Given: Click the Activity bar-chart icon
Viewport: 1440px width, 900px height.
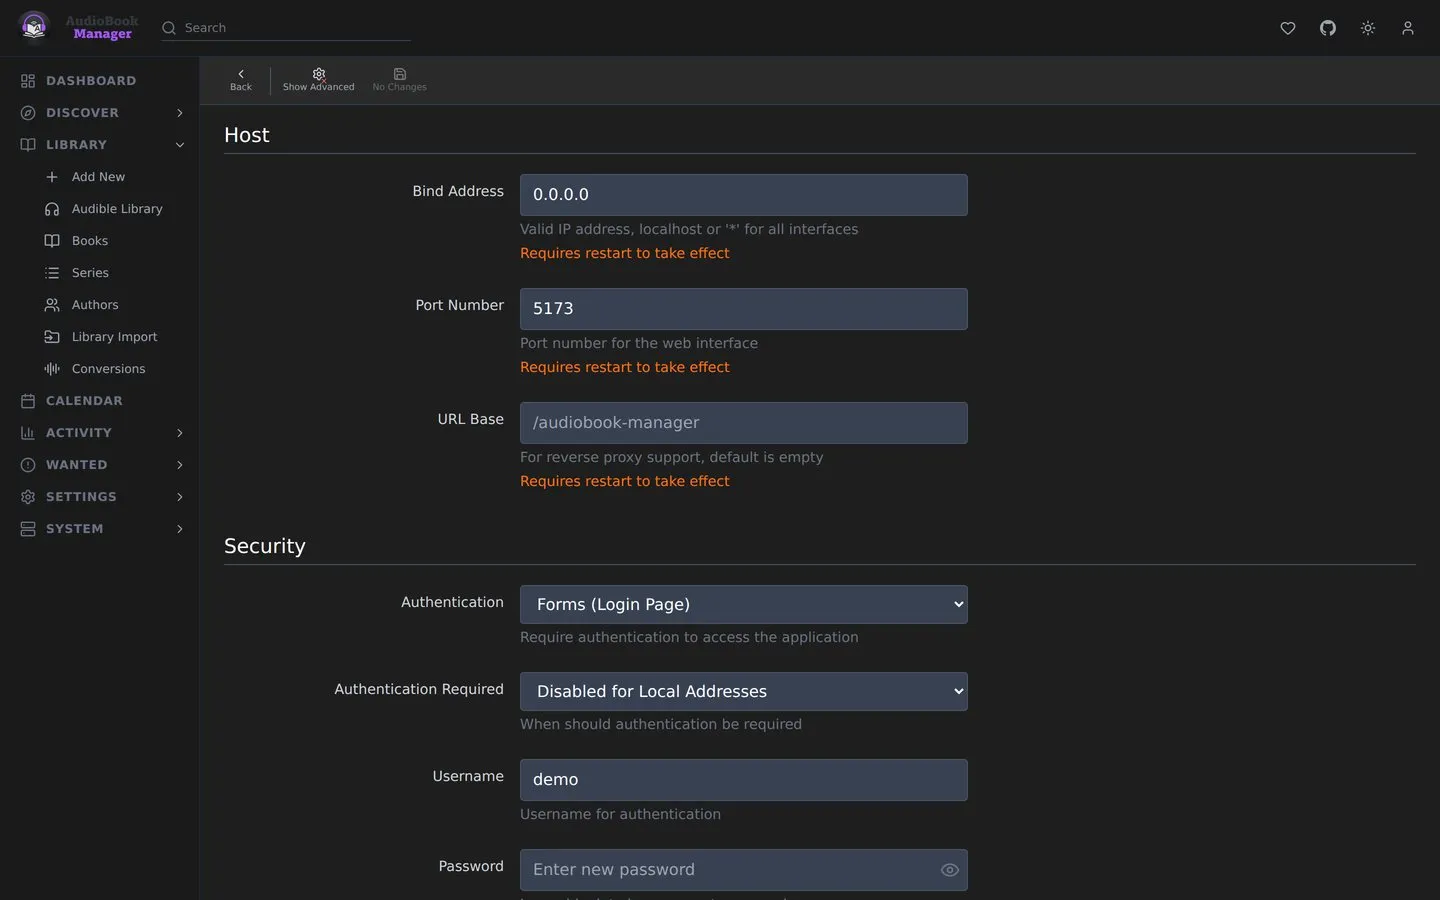Looking at the screenshot, I should click(28, 433).
